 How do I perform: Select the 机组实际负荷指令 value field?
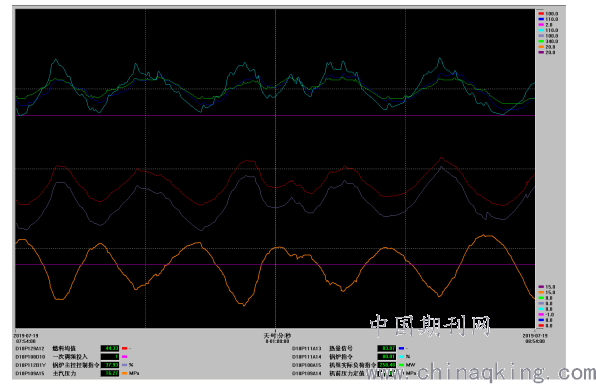[x=387, y=365]
